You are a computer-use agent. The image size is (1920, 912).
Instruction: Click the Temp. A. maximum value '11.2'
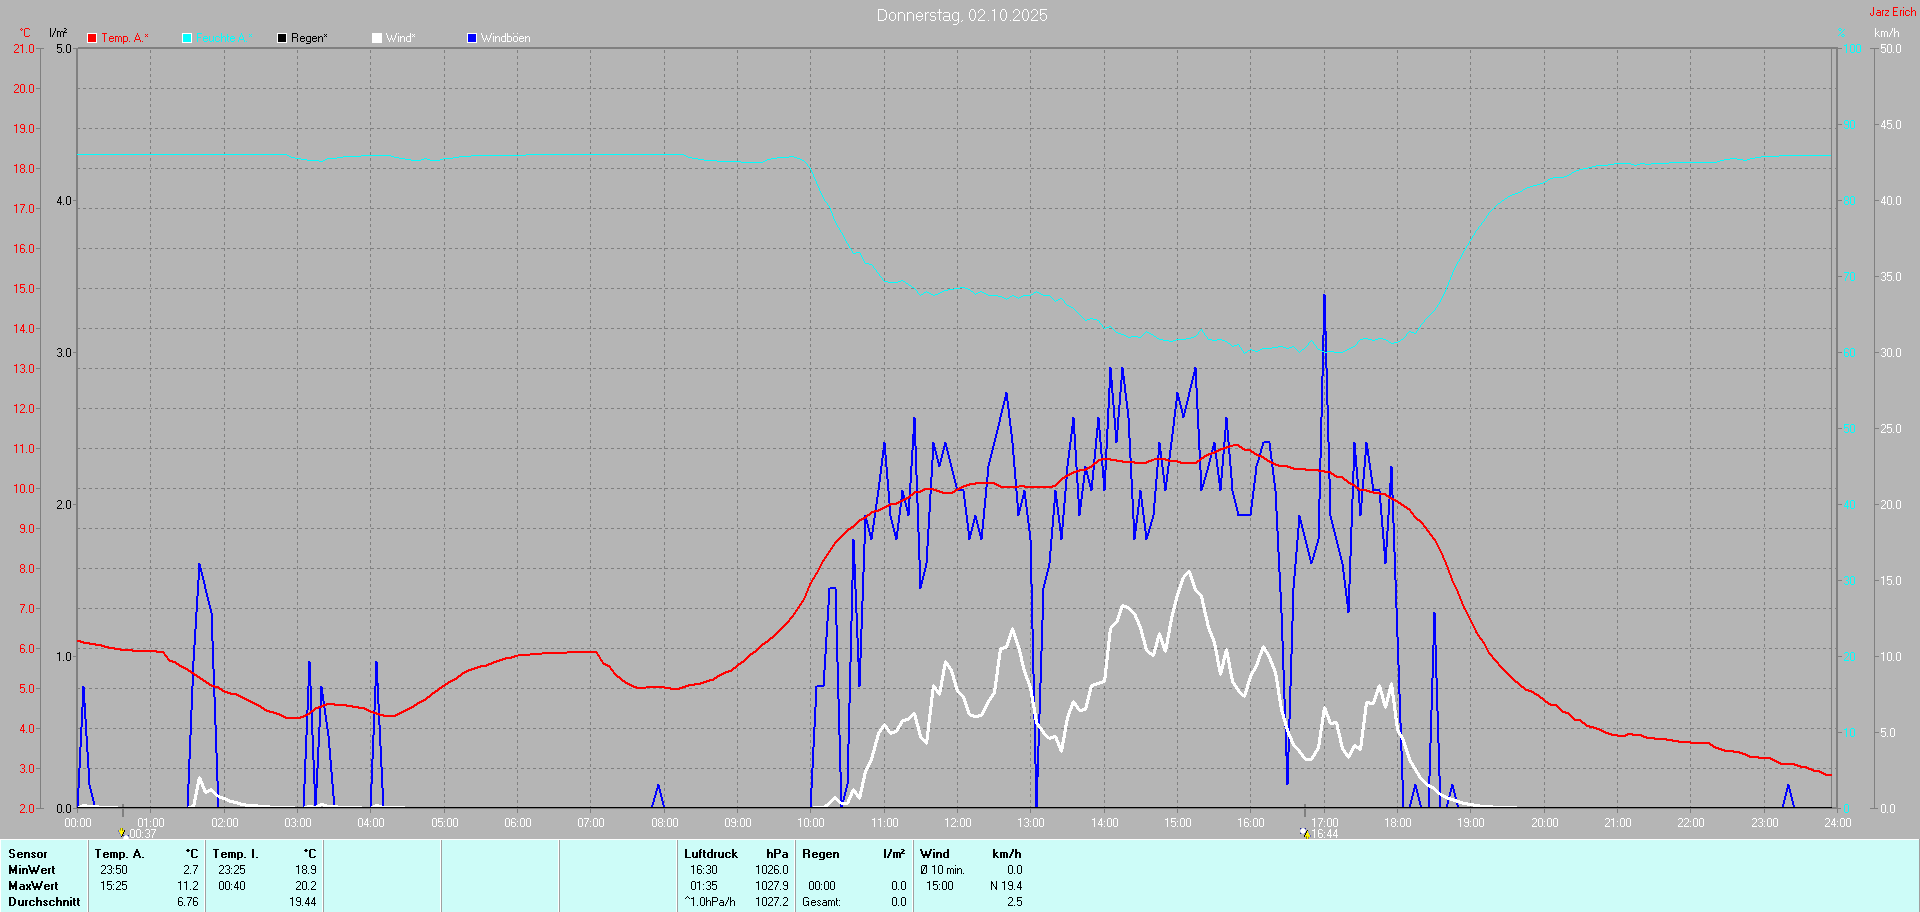(188, 886)
